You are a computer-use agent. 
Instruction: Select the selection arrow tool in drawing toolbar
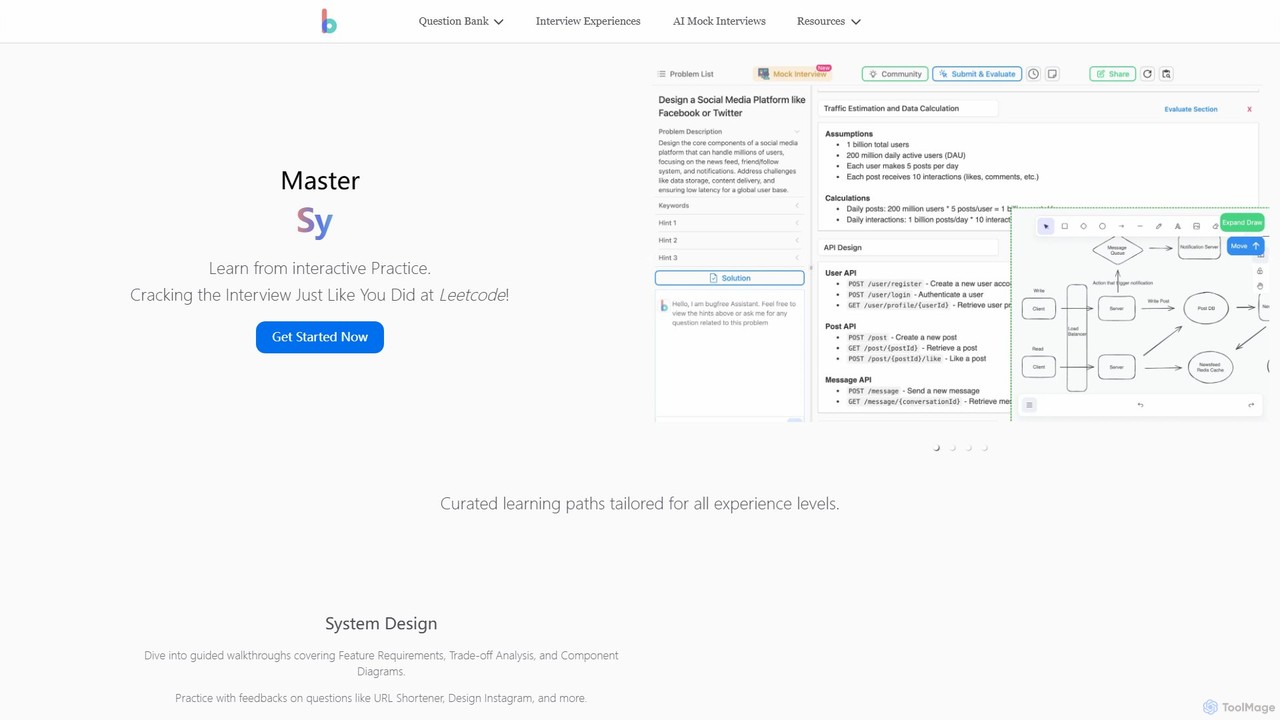click(1046, 226)
